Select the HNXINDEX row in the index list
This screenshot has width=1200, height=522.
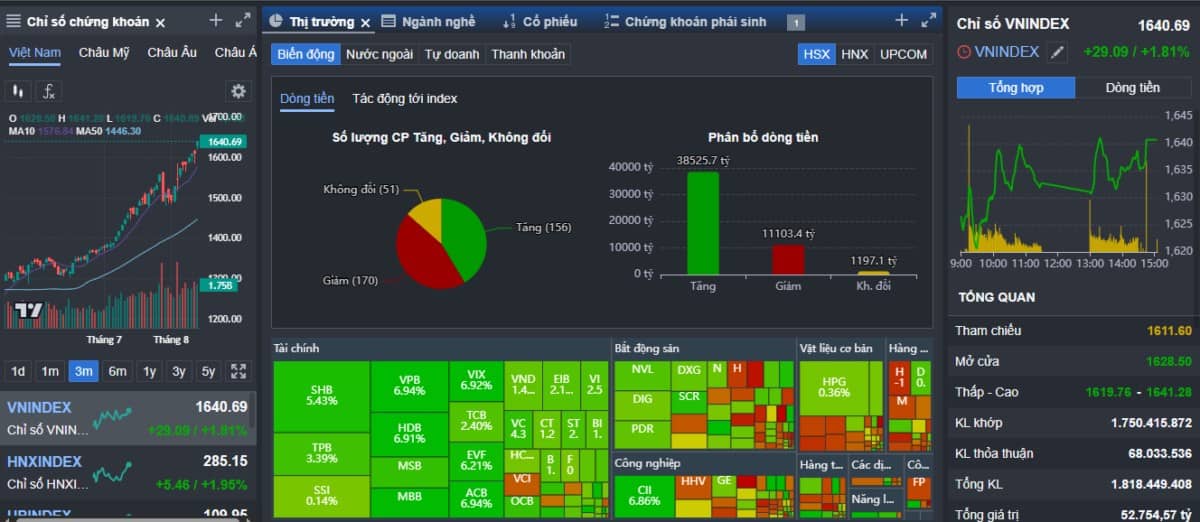(128, 472)
